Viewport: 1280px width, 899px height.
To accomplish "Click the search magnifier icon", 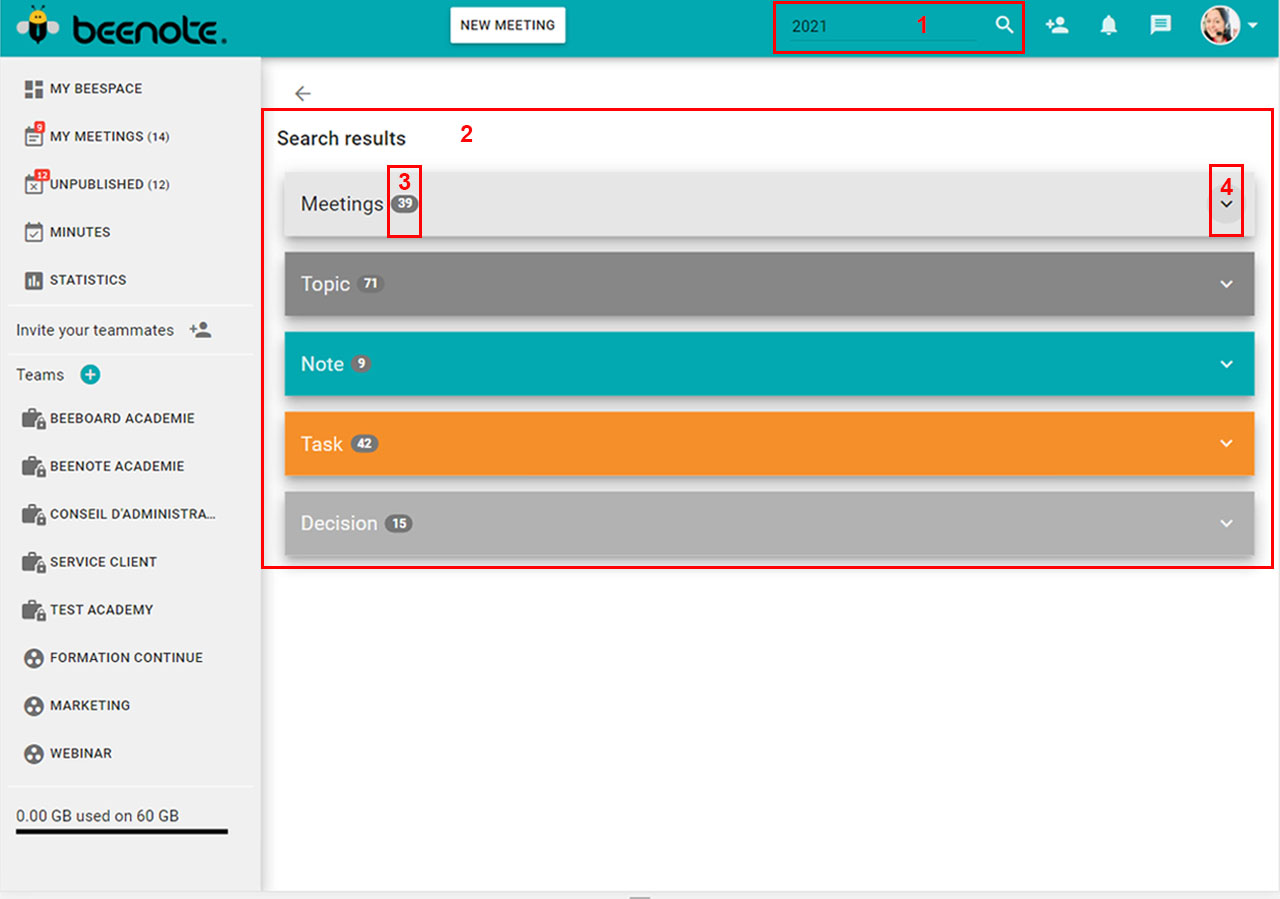I will click(x=1005, y=25).
